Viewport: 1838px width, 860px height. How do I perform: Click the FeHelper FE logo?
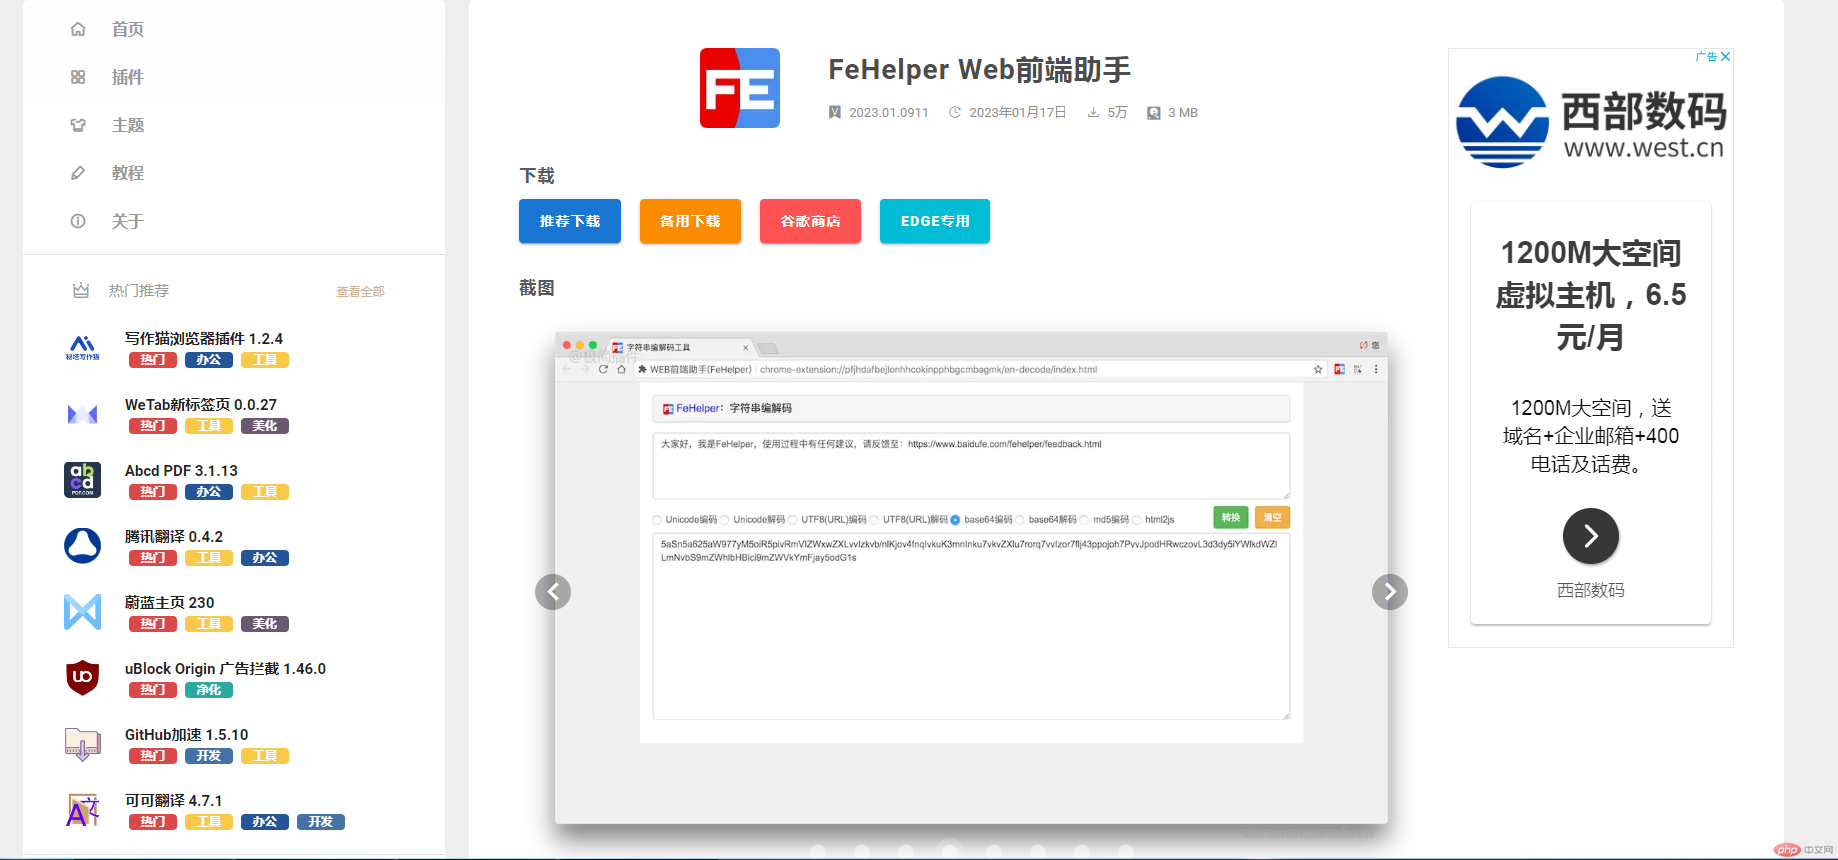tap(740, 88)
